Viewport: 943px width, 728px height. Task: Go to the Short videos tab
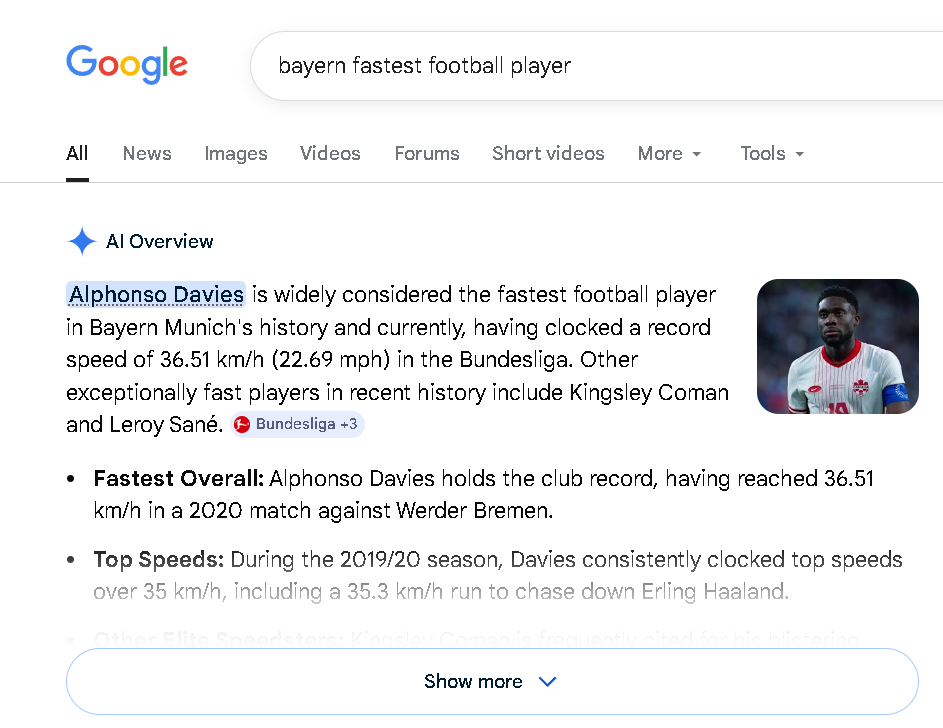point(548,154)
